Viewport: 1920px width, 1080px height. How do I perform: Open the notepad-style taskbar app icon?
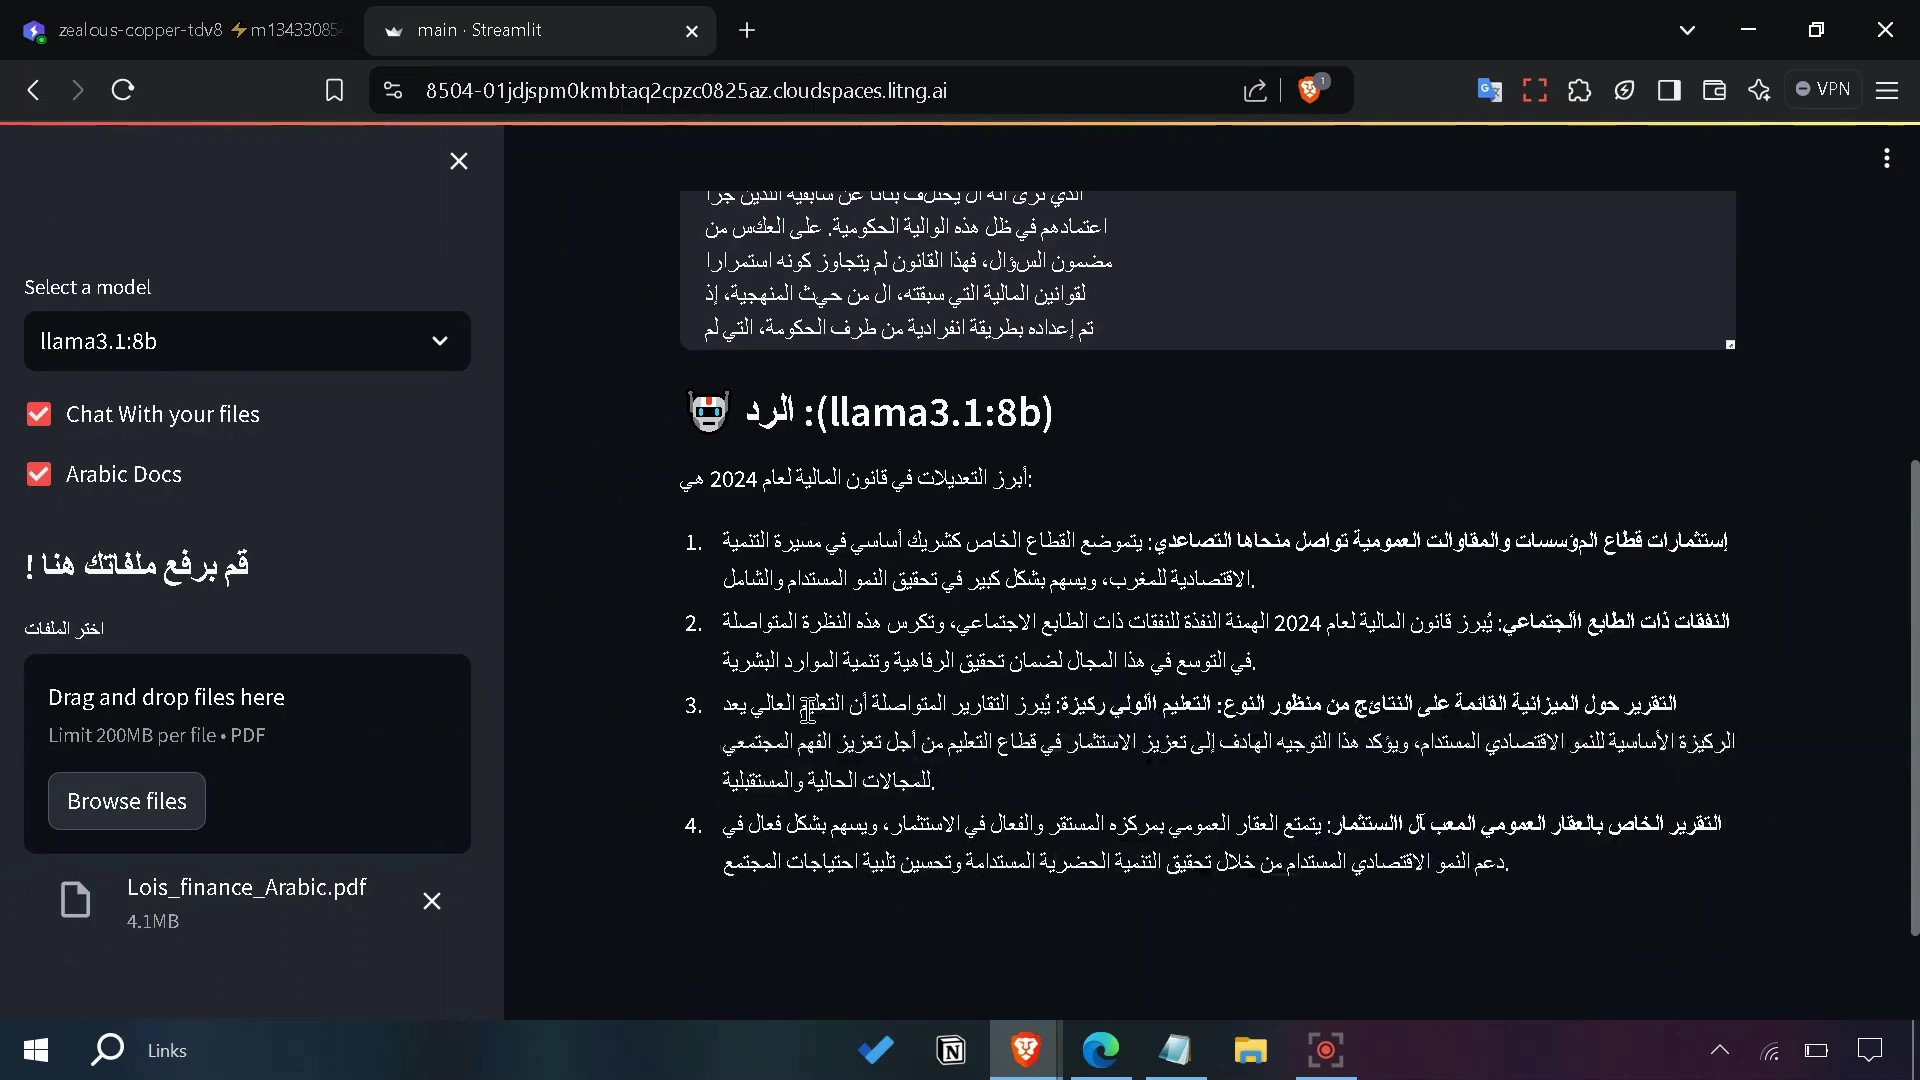pyautogui.click(x=1176, y=1050)
